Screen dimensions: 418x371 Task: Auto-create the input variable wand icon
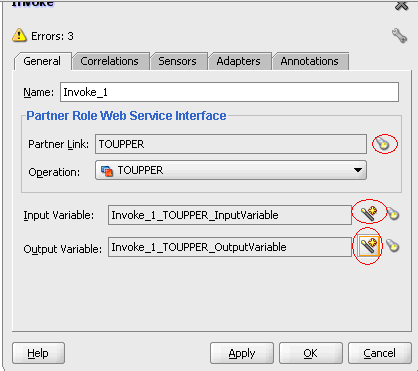pyautogui.click(x=369, y=213)
